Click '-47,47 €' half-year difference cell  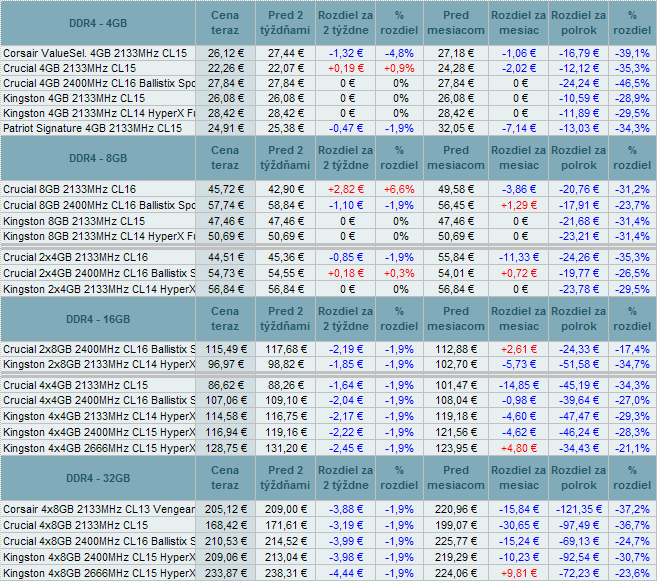(x=579, y=416)
